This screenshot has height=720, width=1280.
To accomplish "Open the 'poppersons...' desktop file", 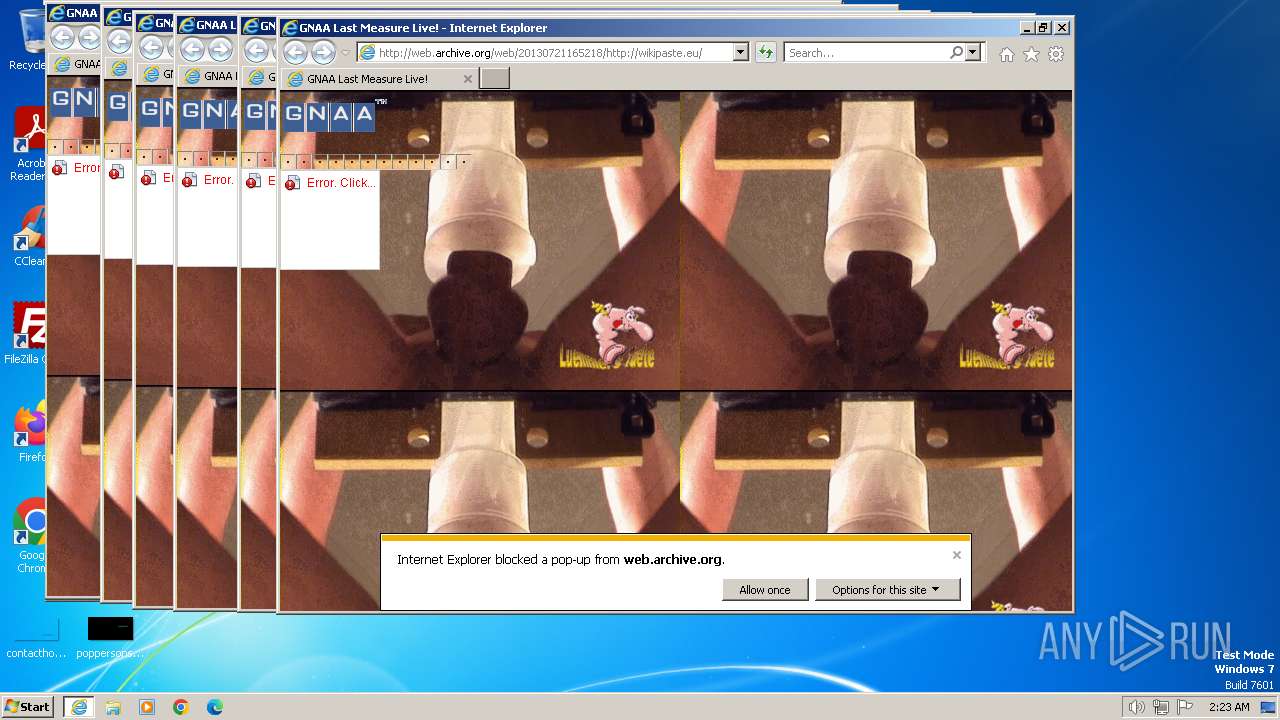I will pyautogui.click(x=110, y=638).
